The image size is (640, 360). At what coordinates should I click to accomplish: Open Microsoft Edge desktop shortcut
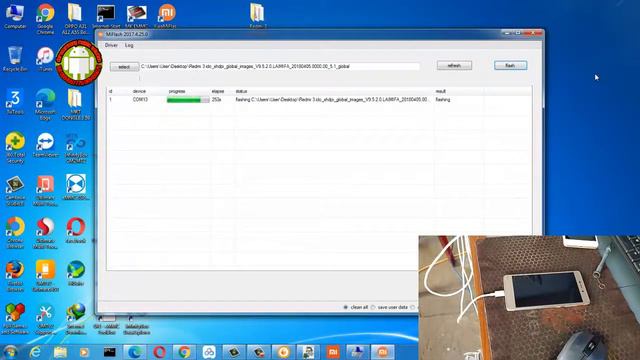pos(45,104)
